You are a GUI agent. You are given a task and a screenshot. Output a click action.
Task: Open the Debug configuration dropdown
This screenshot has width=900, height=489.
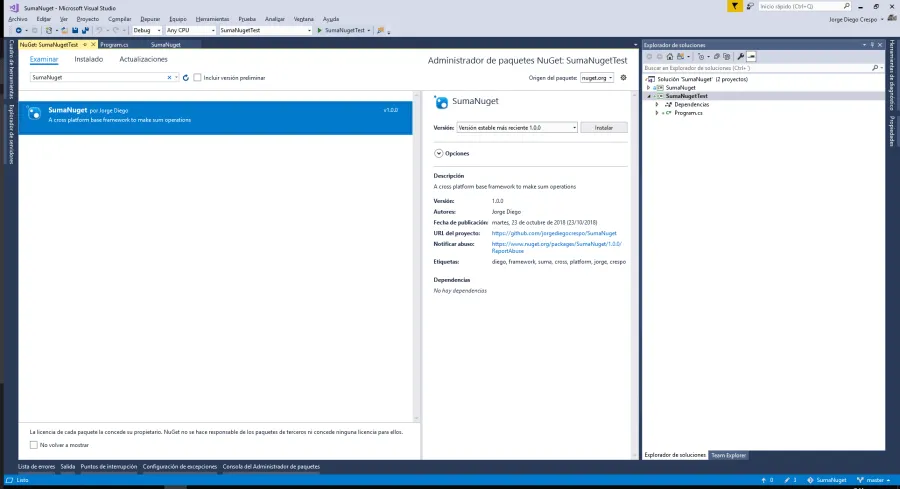147,30
